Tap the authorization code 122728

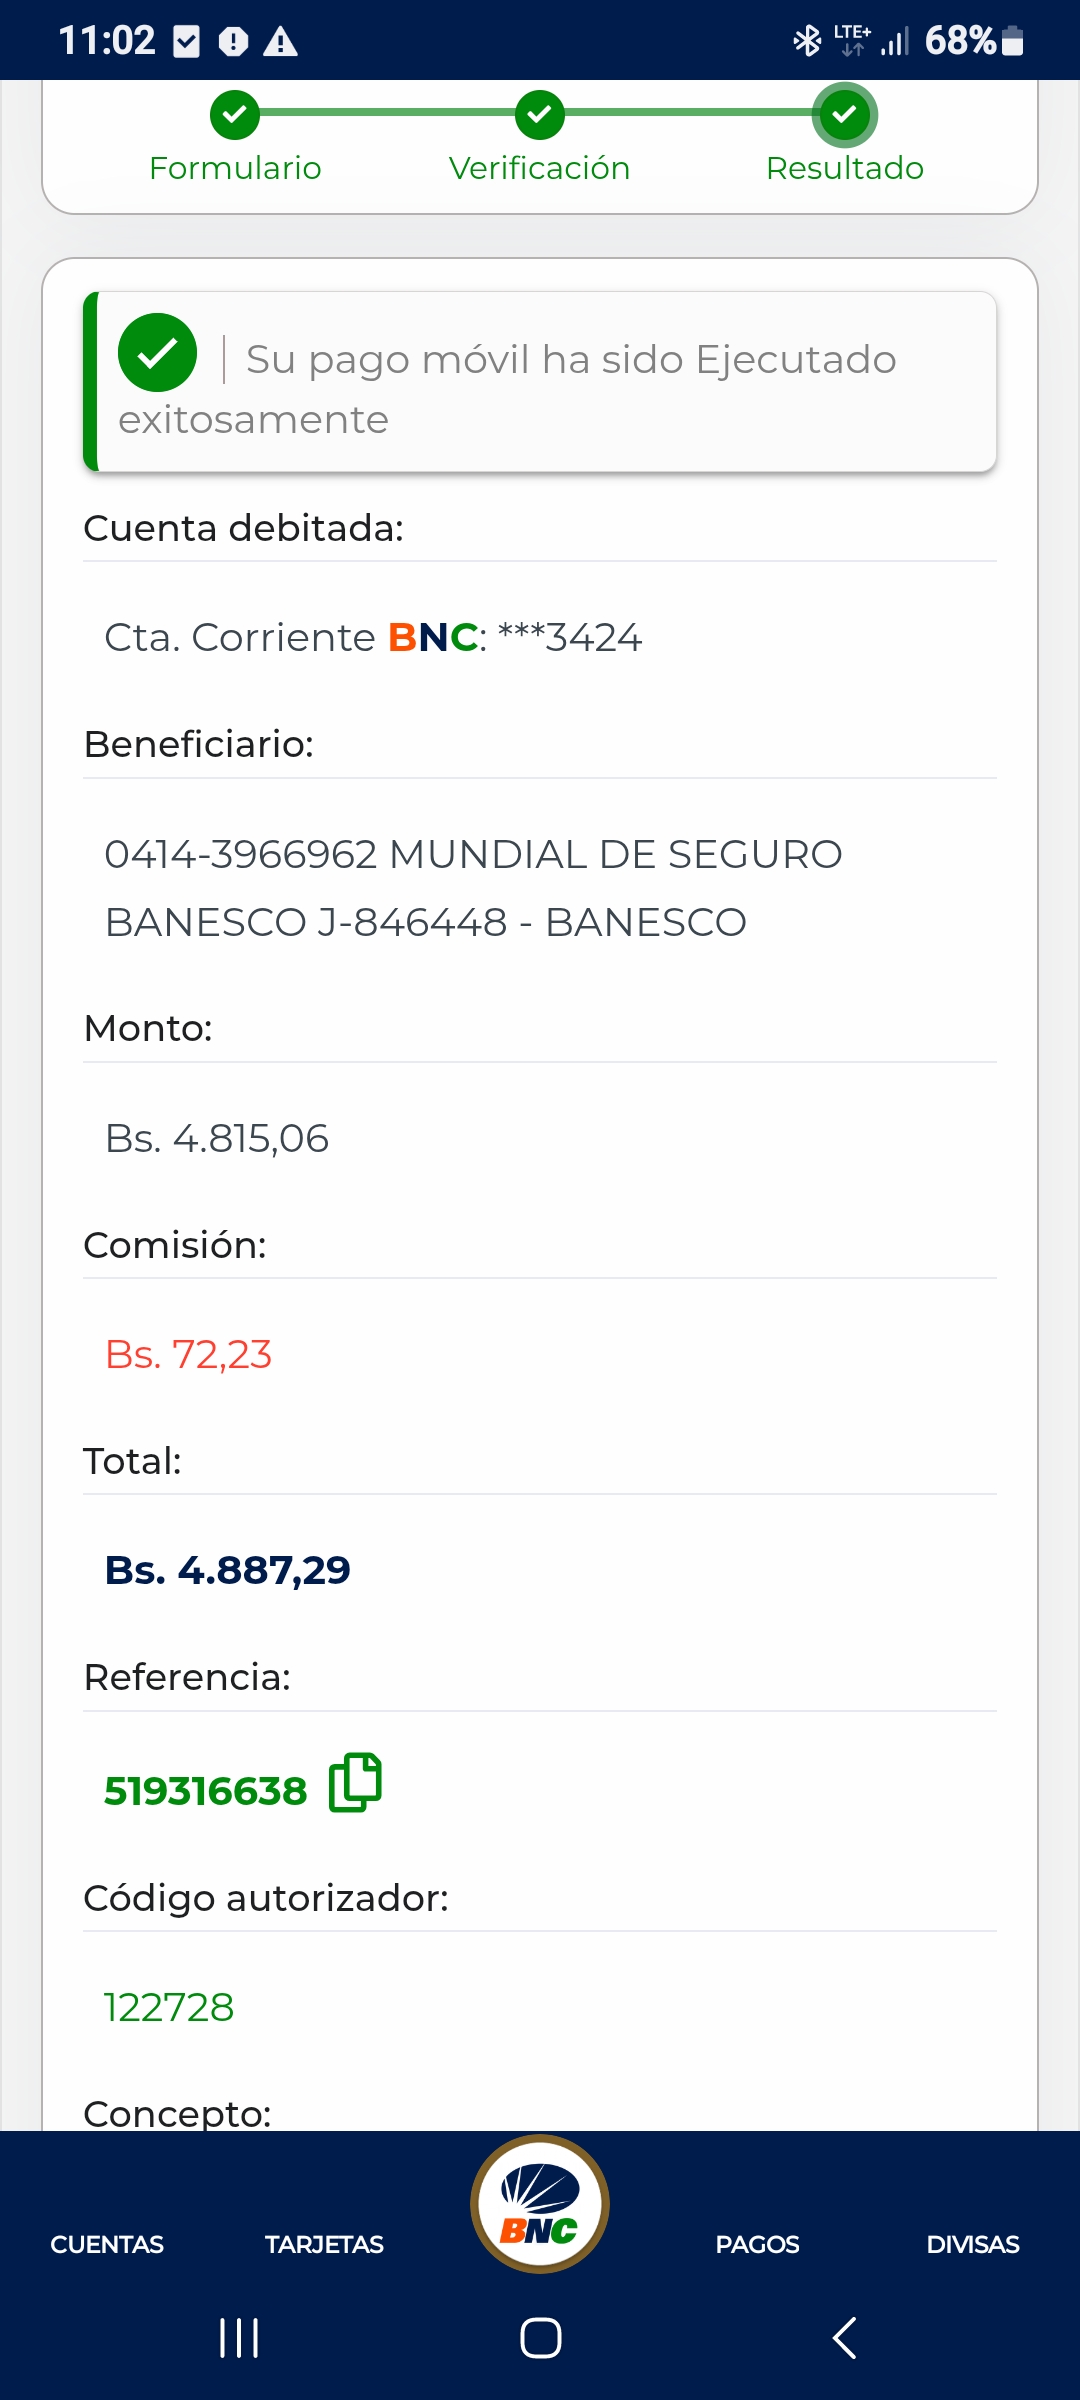pyautogui.click(x=169, y=2008)
